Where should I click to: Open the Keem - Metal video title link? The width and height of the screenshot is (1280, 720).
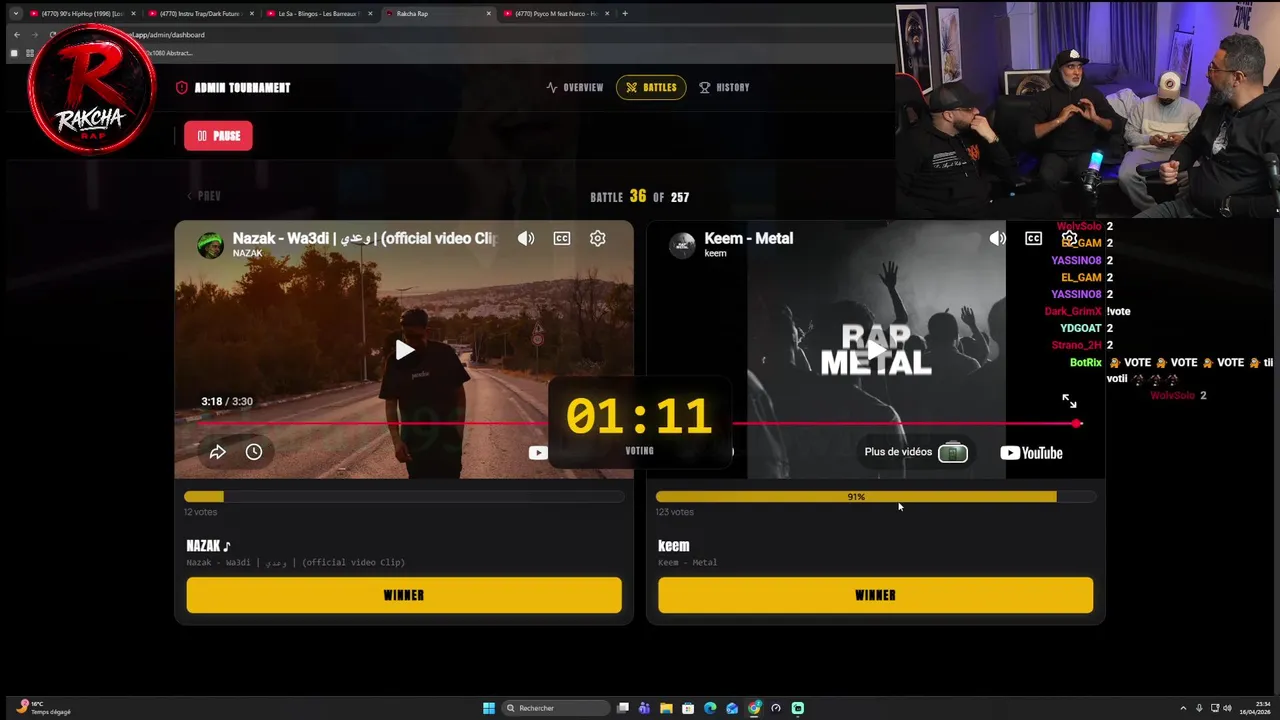748,238
